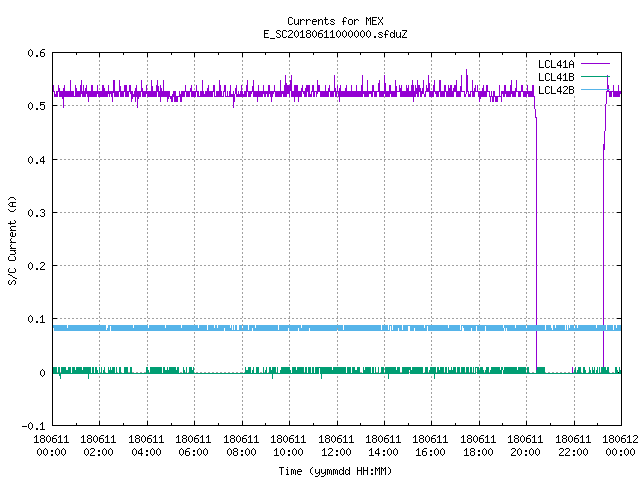
Task: Click the 14:00 time tick label
Action: coord(383,452)
